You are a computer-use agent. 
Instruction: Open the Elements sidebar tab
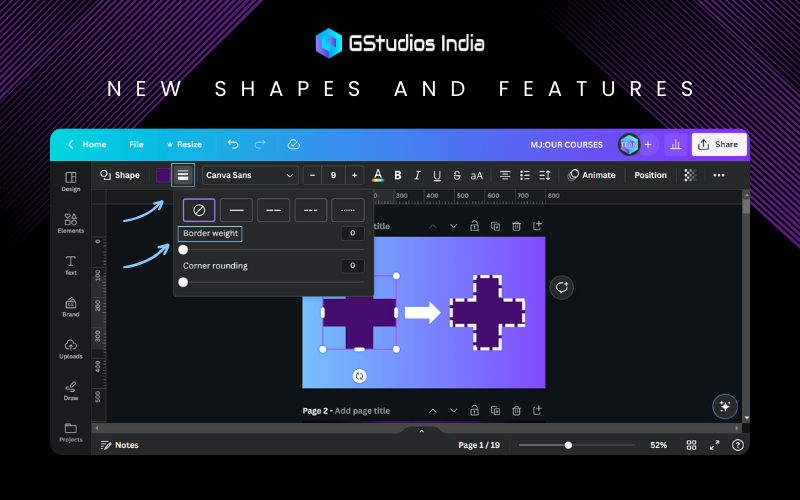pos(71,223)
